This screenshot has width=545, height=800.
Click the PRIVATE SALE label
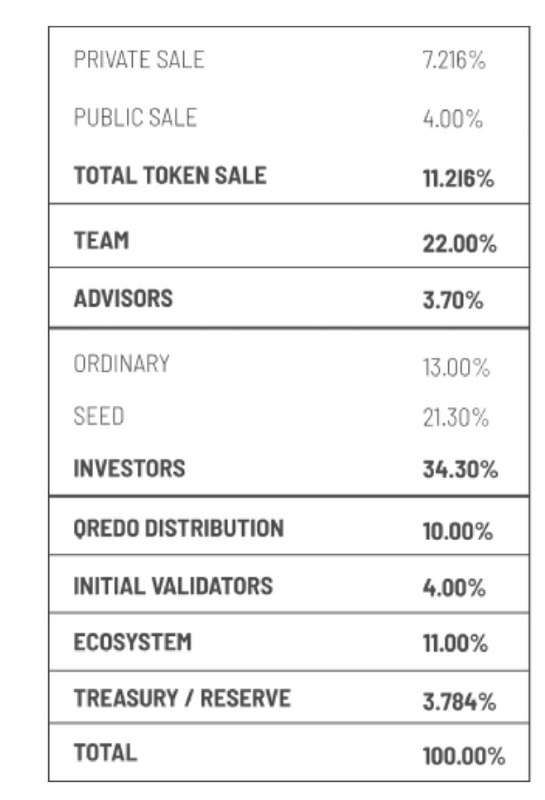tap(139, 60)
